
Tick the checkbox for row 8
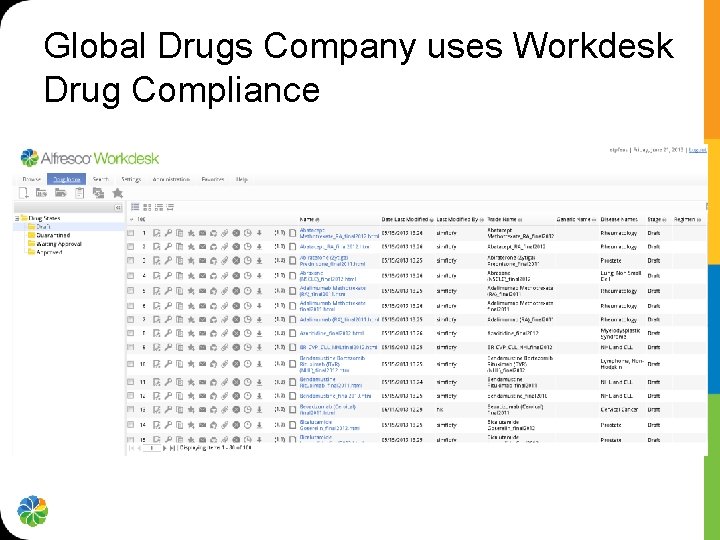131,333
